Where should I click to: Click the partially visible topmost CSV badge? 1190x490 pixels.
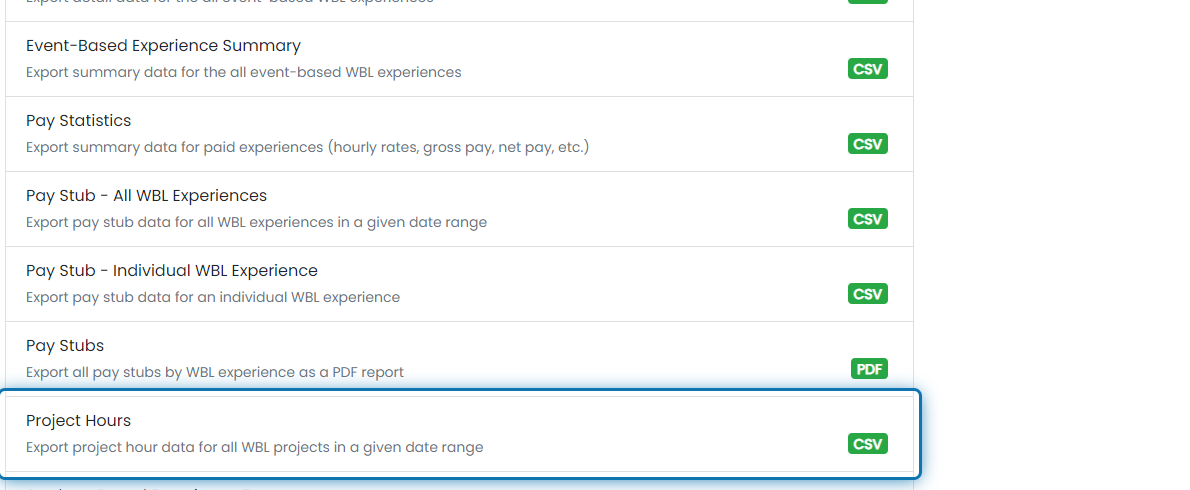pyautogui.click(x=867, y=2)
